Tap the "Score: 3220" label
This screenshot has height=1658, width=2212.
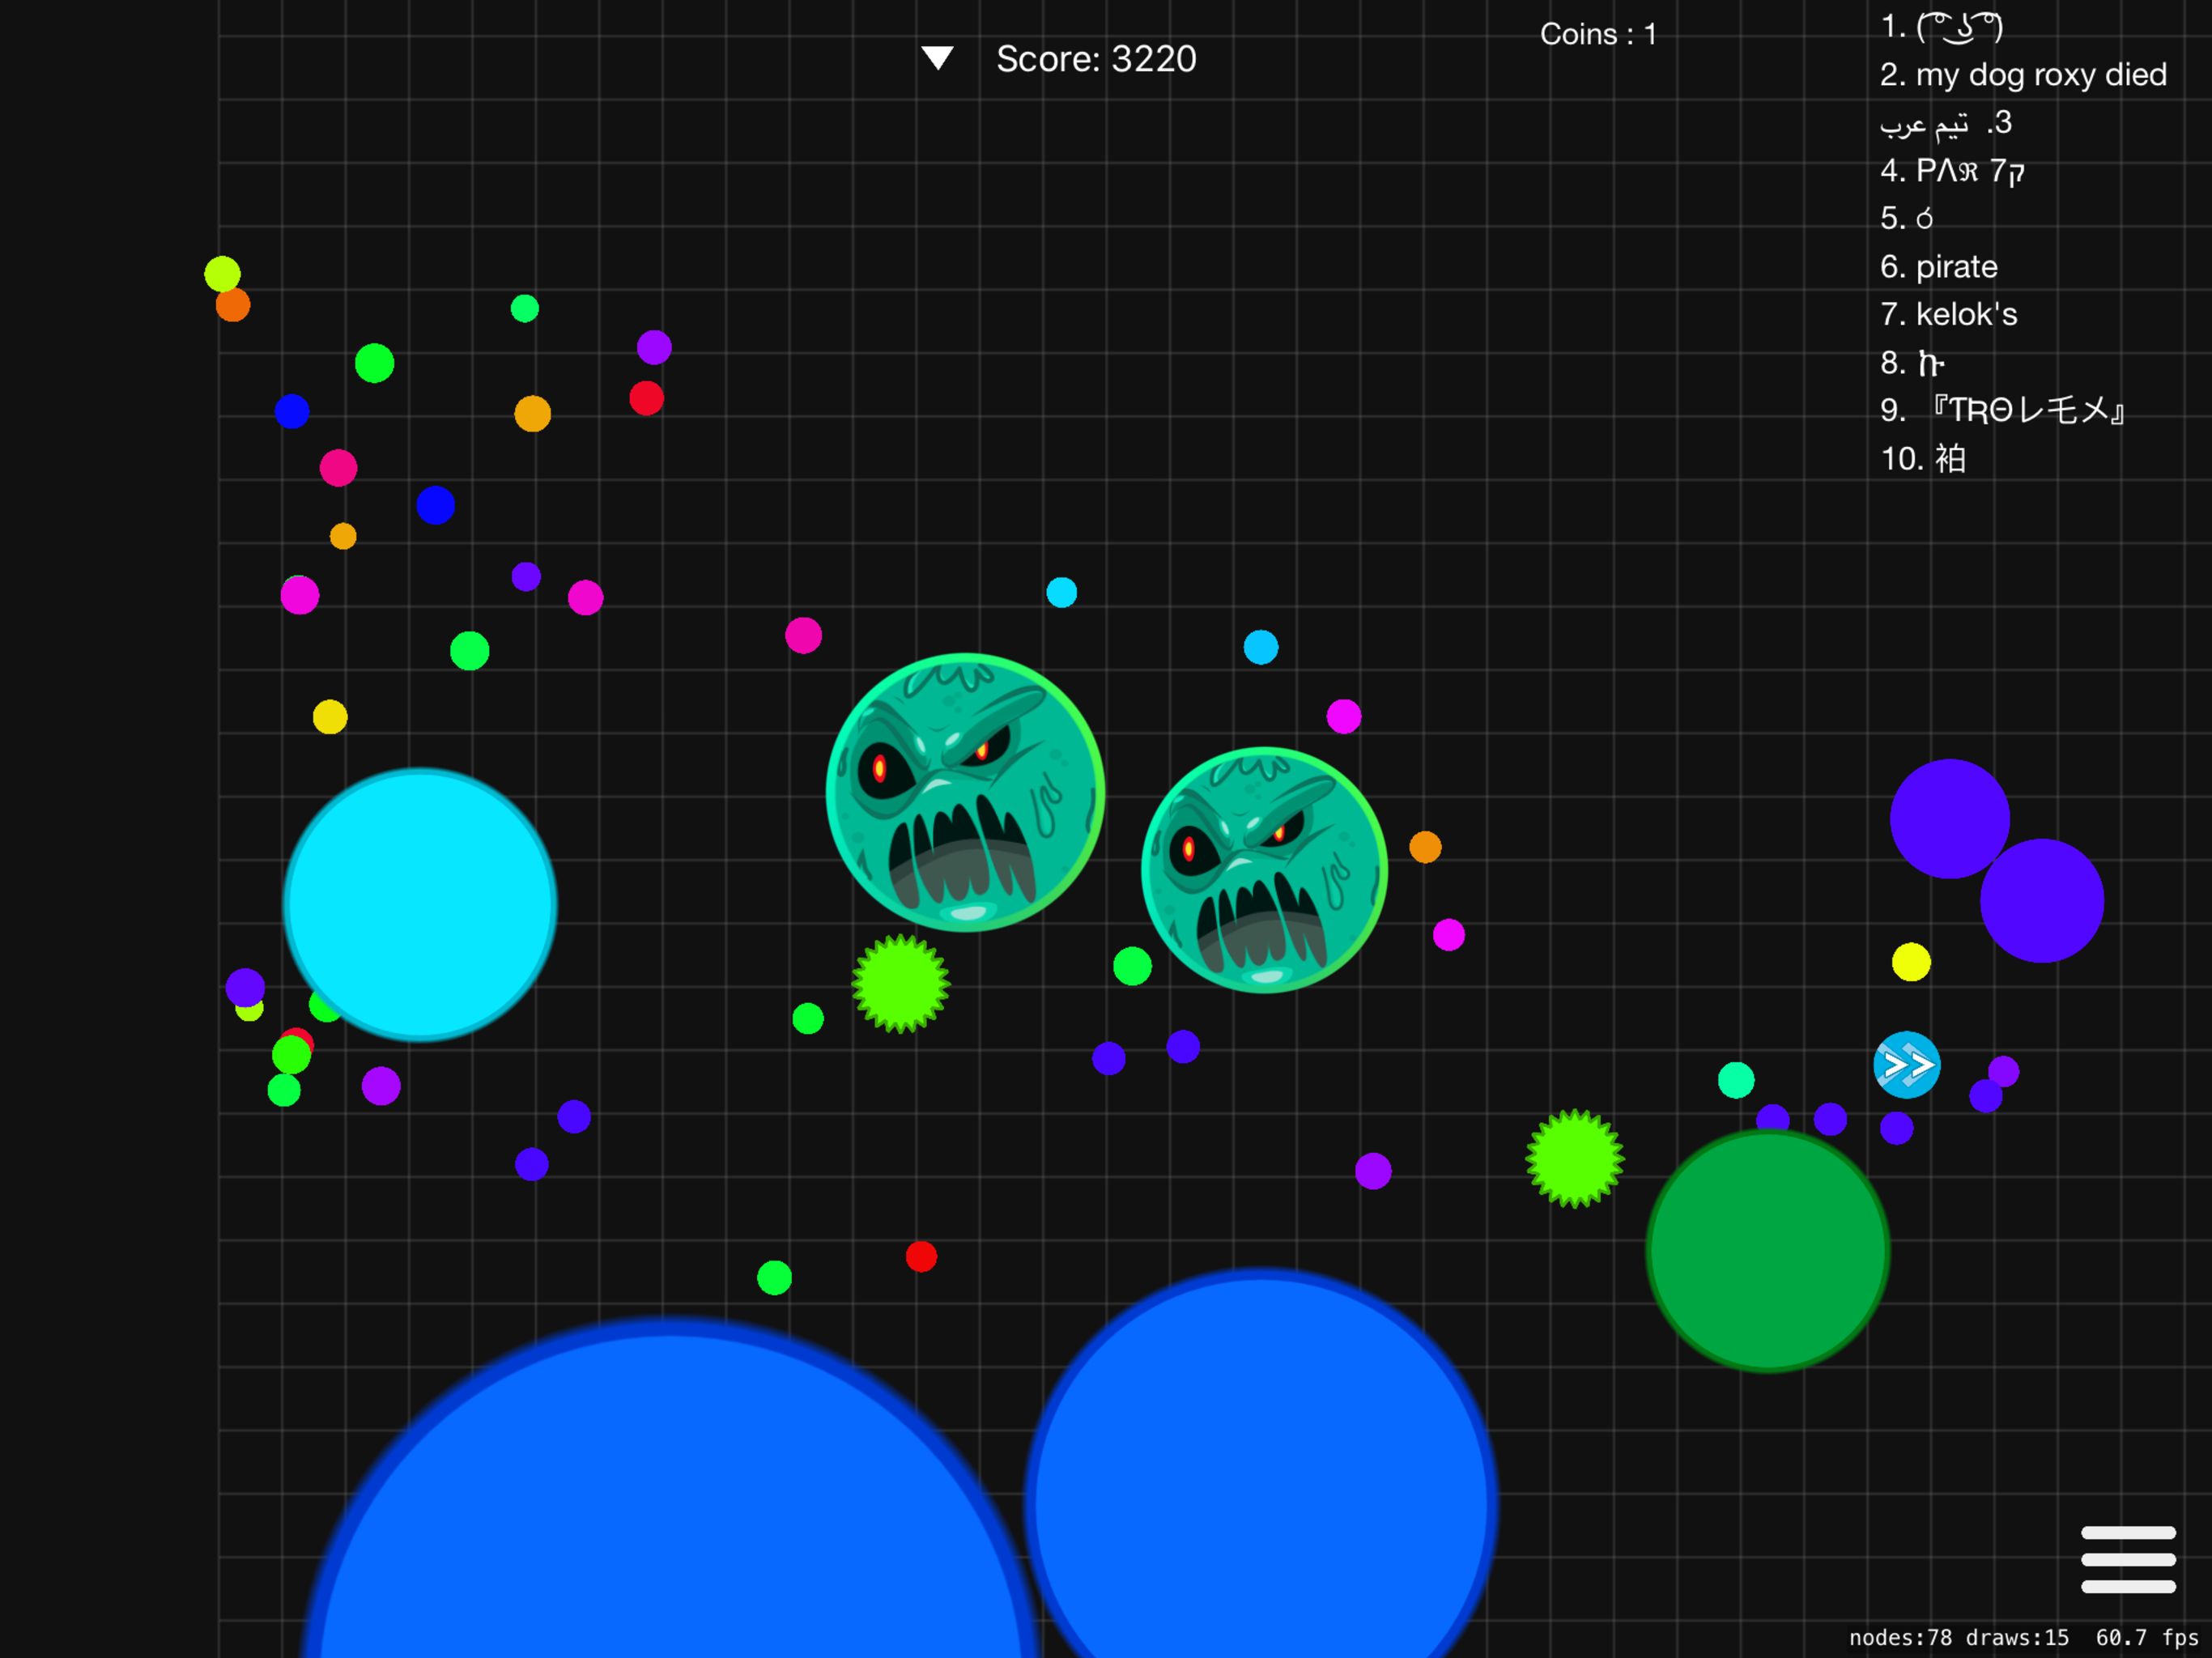(x=1096, y=59)
